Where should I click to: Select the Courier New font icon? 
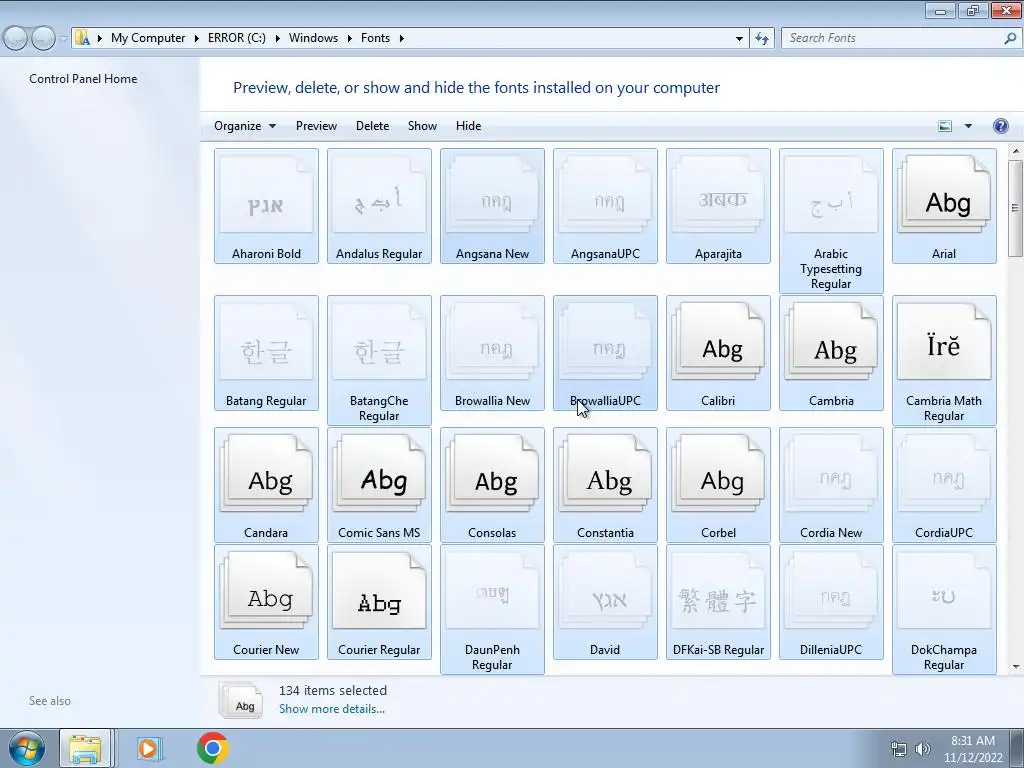click(x=266, y=601)
